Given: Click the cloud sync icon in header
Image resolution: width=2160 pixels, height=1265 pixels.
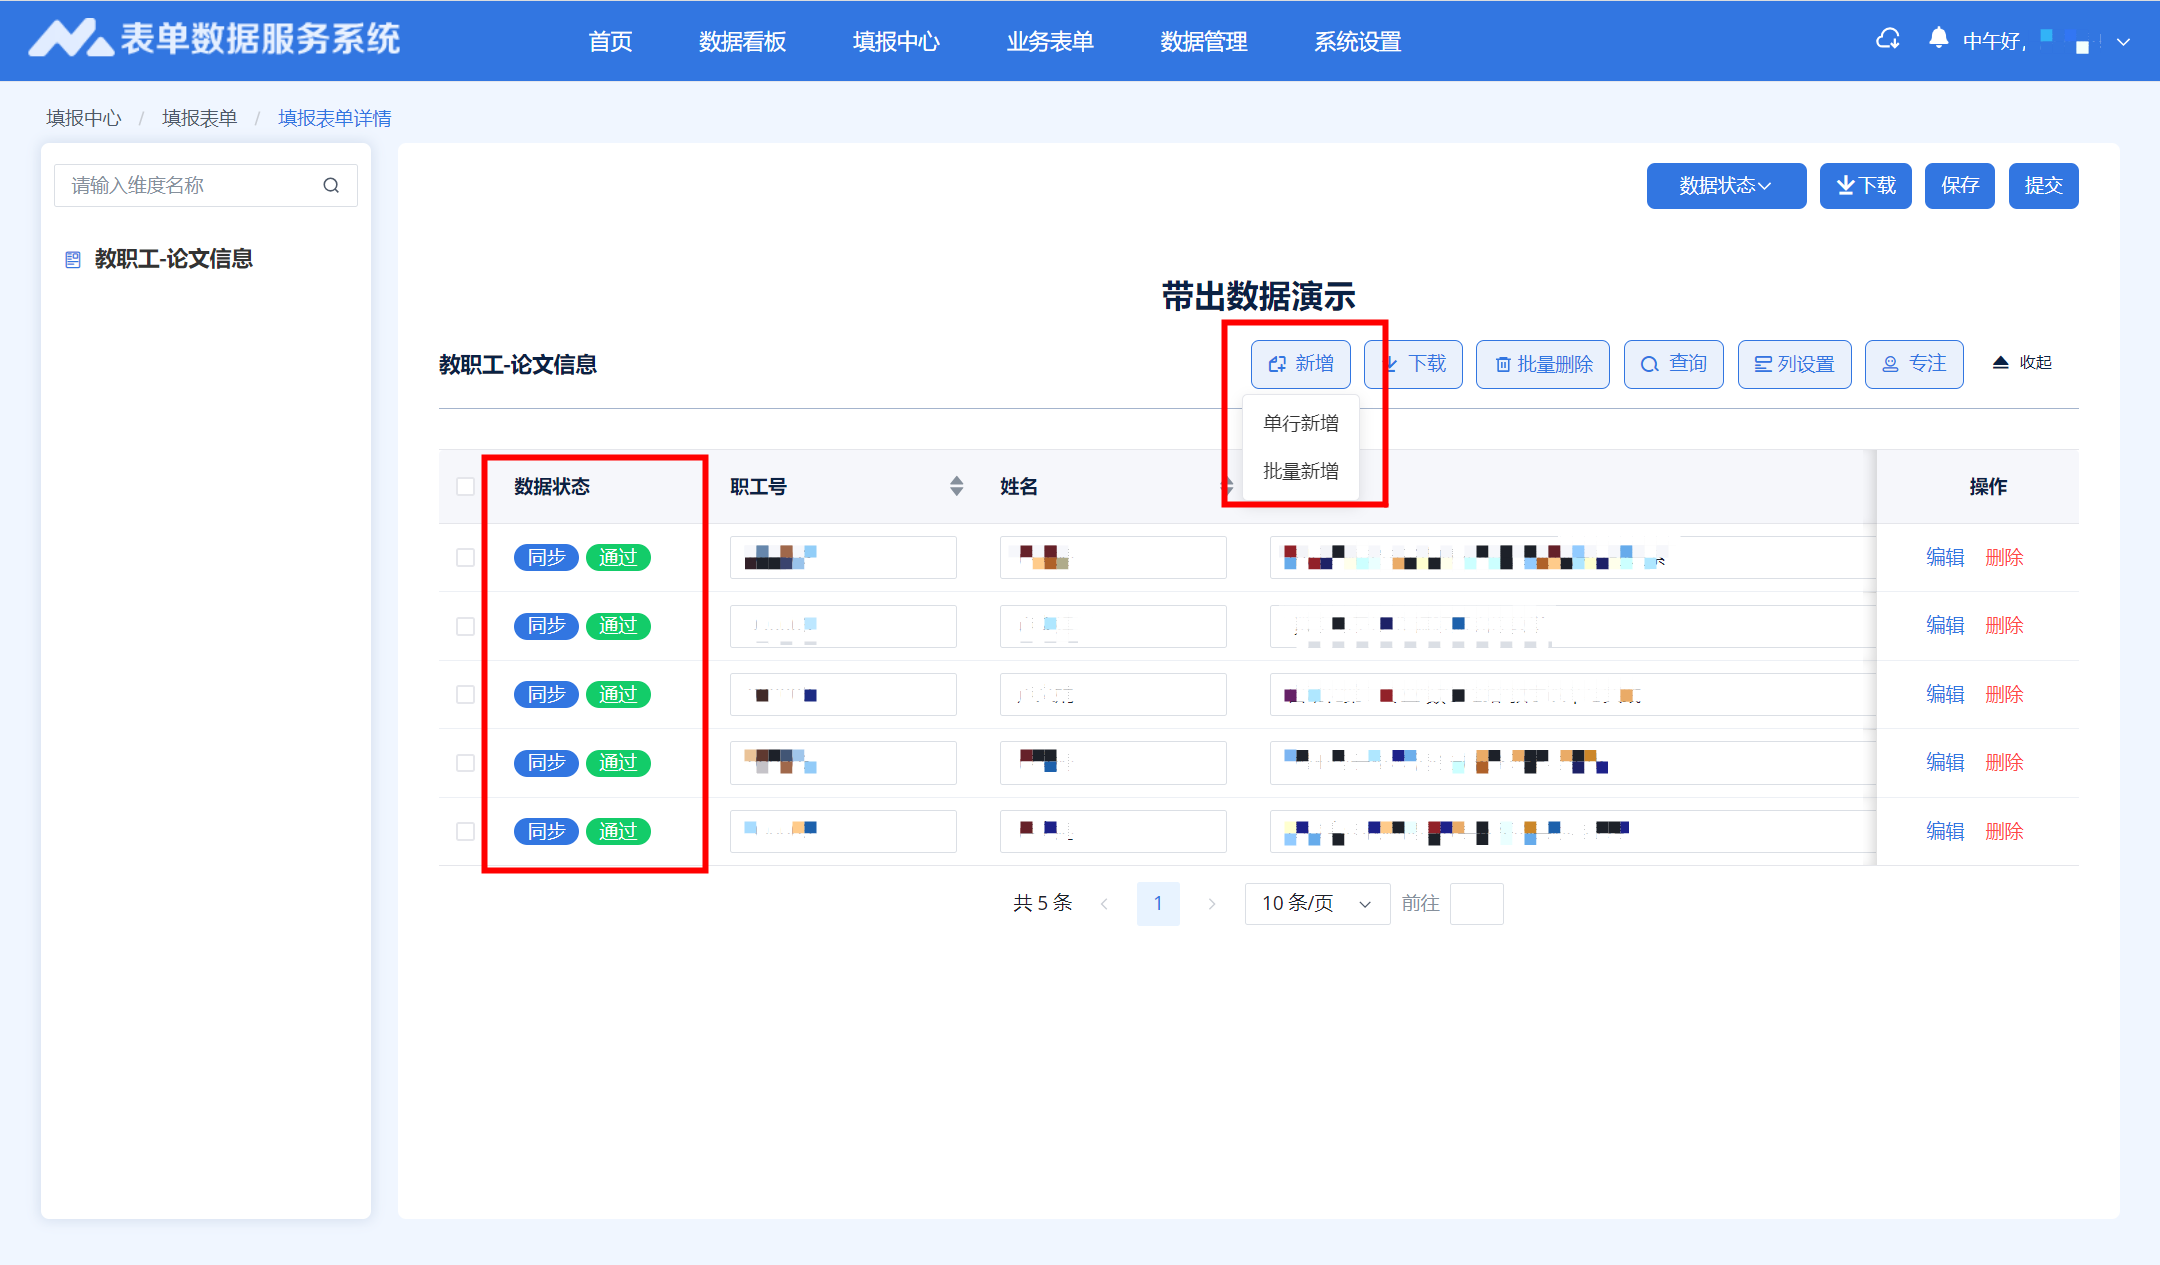Looking at the screenshot, I should [1887, 40].
